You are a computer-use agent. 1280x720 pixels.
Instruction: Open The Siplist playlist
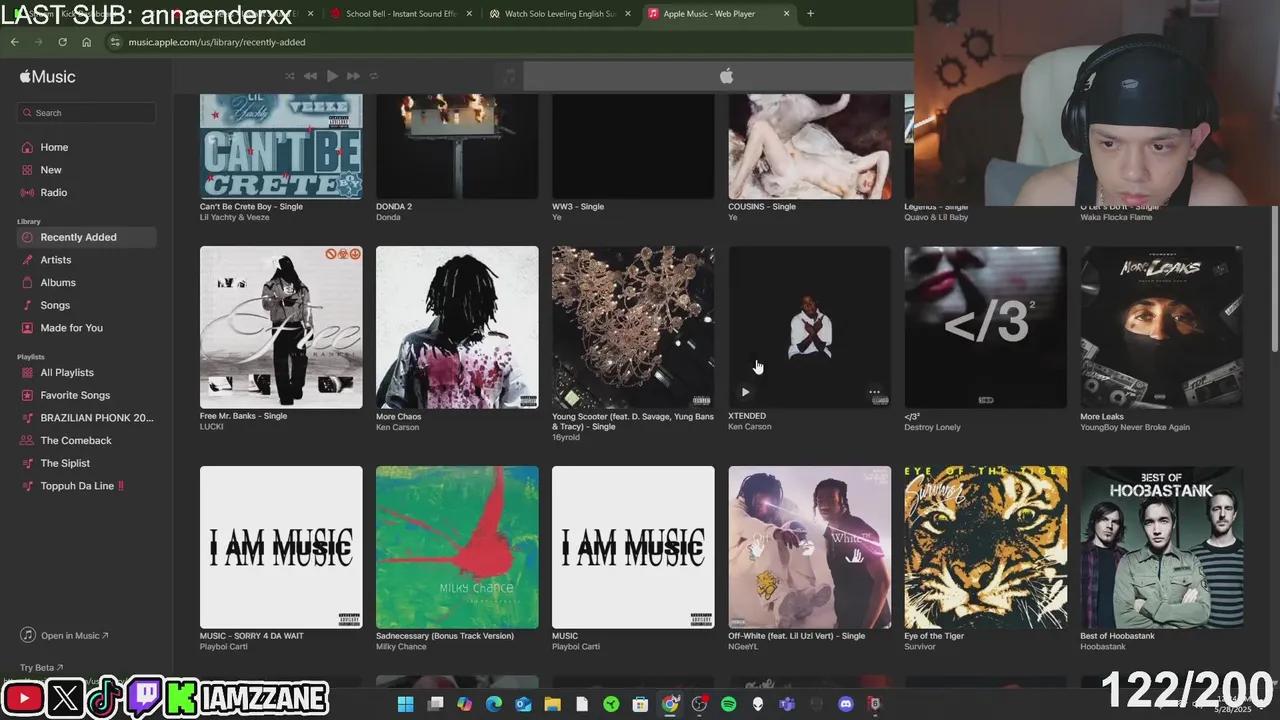[x=65, y=463]
